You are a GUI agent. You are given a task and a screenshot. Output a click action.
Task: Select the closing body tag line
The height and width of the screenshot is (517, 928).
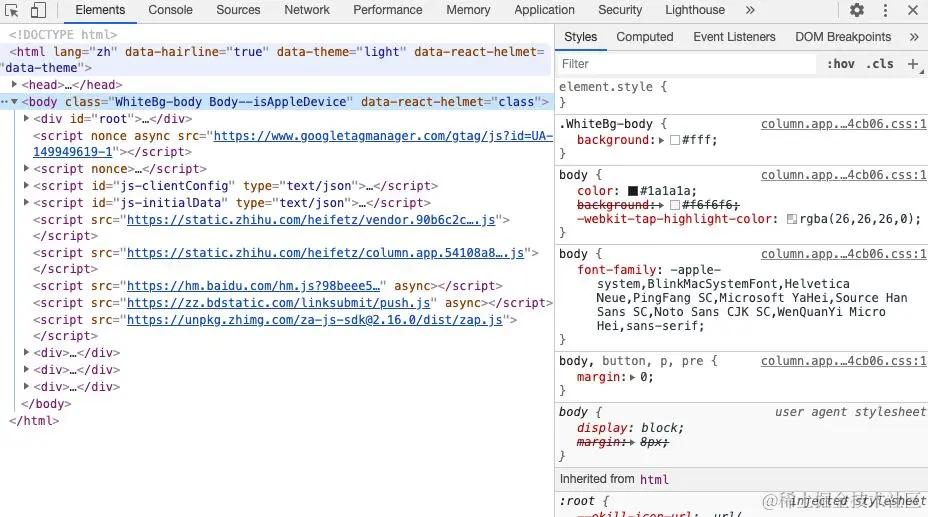[x=46, y=403]
